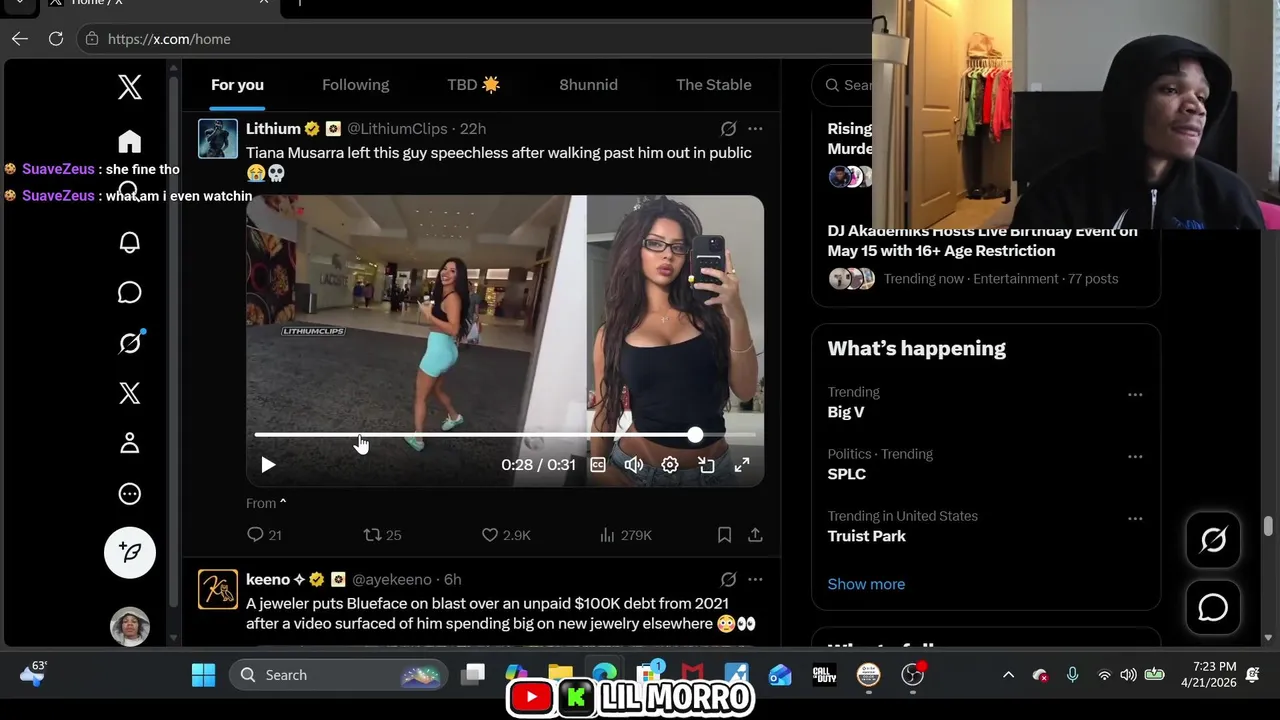1280x720 pixels.
Task: Enter fullscreen on the video
Action: click(742, 465)
